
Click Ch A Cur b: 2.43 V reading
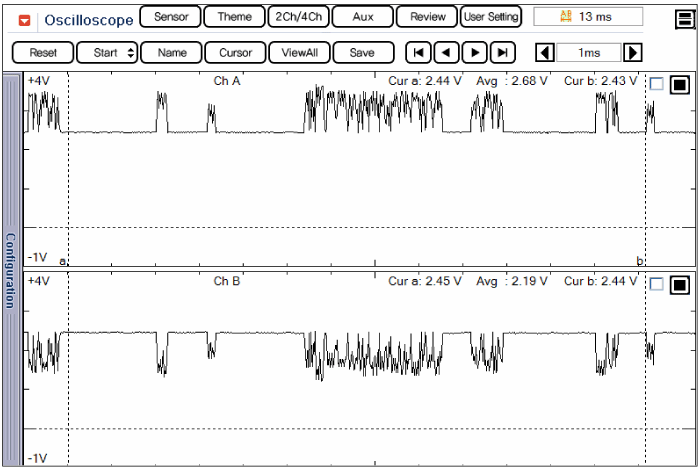pos(600,81)
